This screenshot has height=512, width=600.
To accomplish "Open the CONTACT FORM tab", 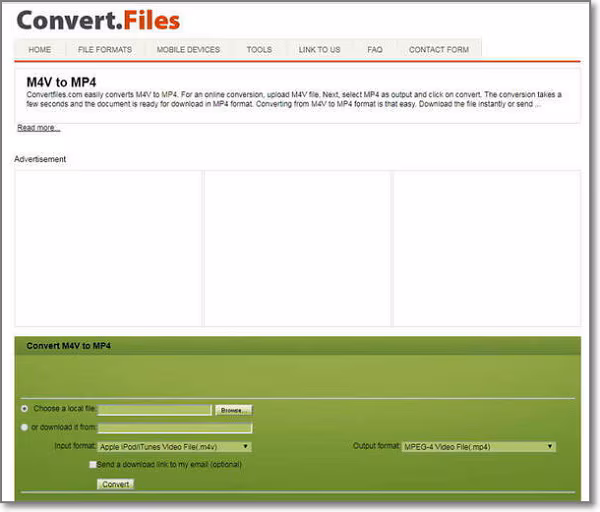I will click(x=439, y=49).
